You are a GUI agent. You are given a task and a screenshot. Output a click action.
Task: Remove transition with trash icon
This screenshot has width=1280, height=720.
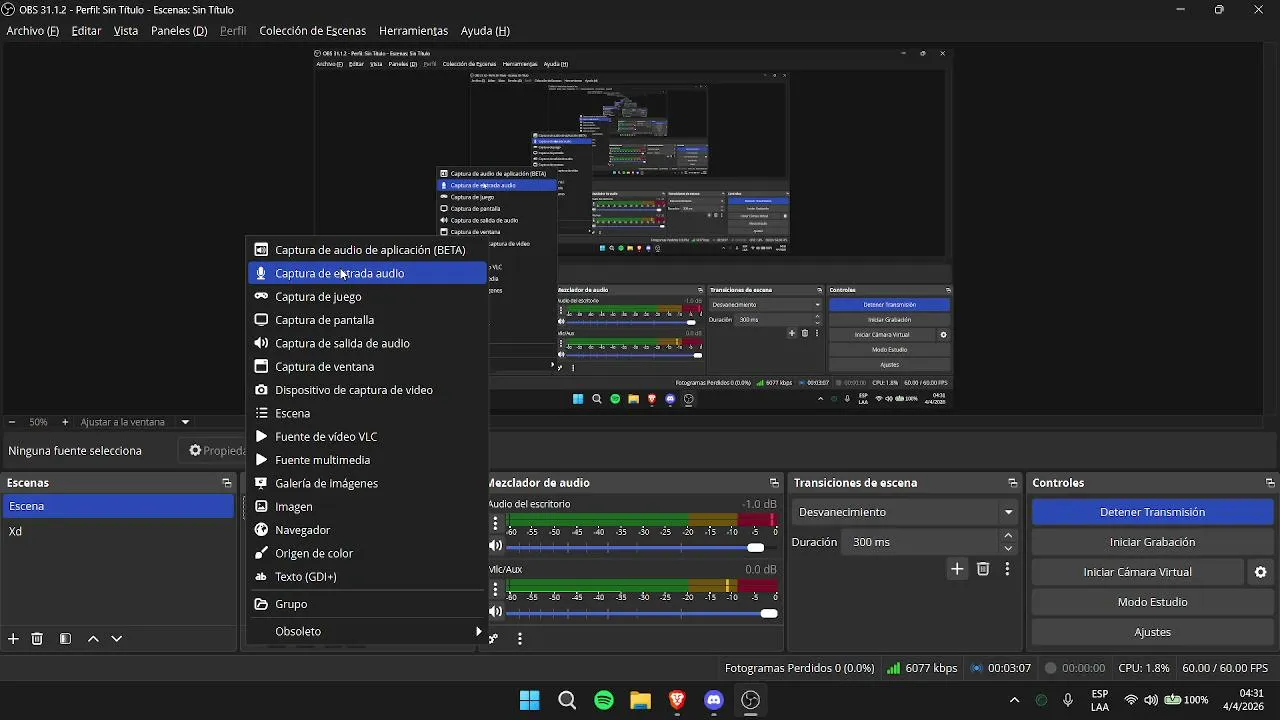point(983,569)
